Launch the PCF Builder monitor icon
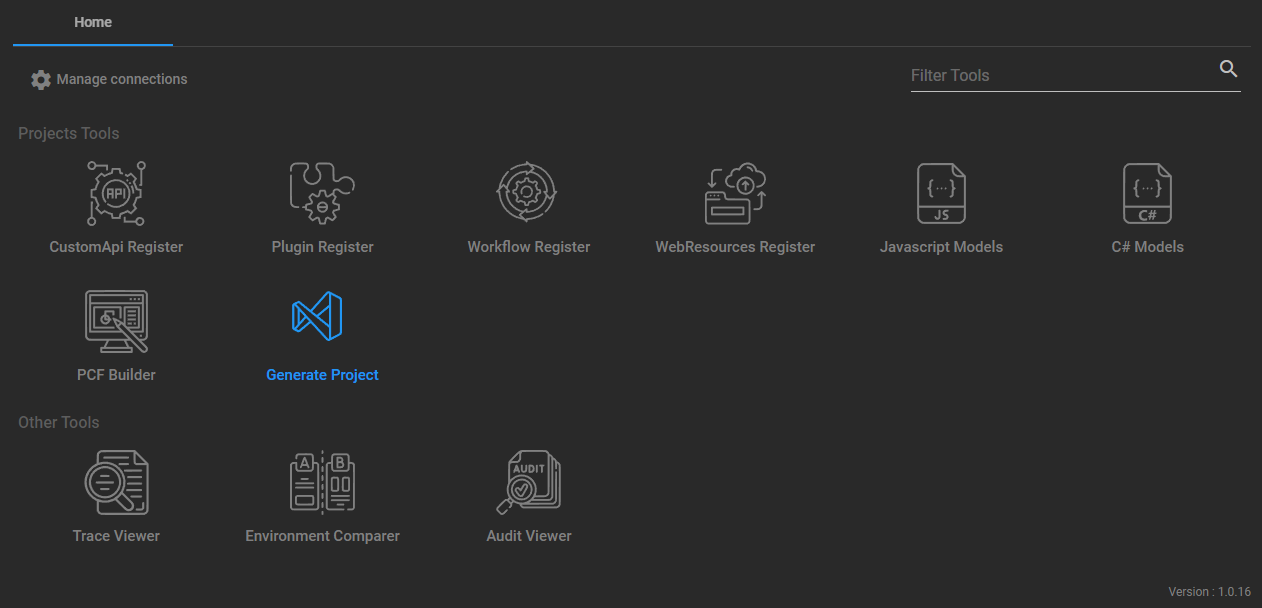 (116, 321)
